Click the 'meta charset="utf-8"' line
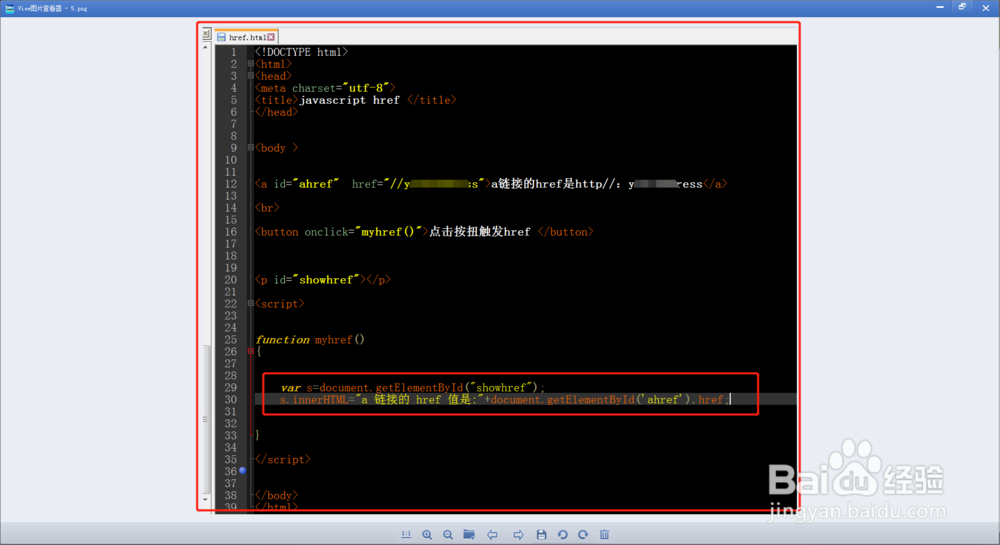1000x545 pixels. click(325, 88)
